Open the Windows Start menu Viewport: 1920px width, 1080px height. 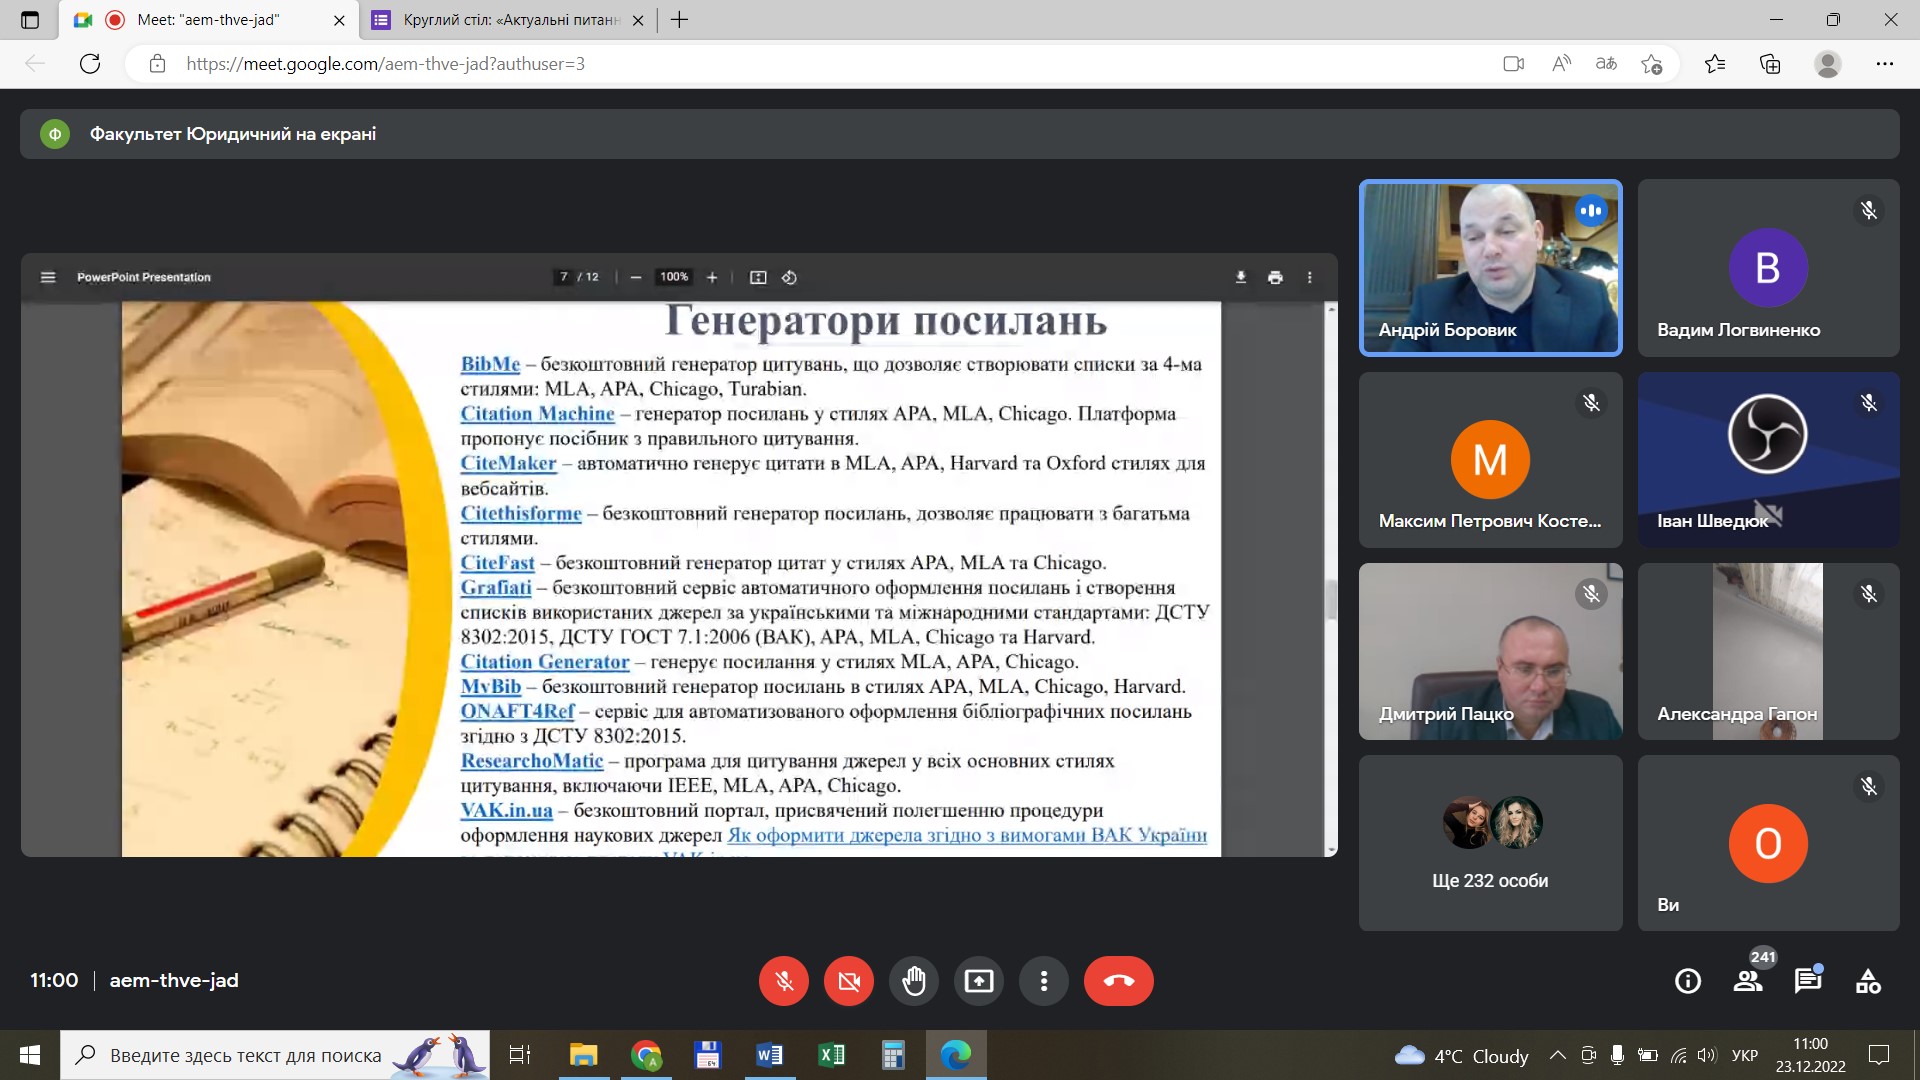click(30, 1055)
